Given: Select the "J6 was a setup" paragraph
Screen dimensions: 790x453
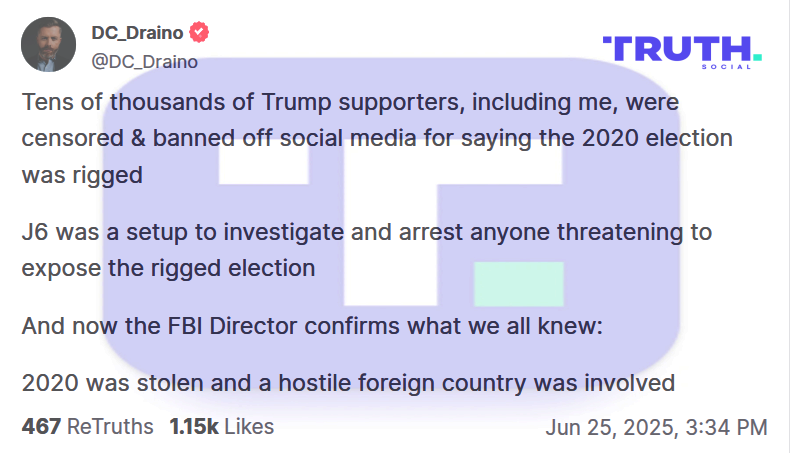Looking at the screenshot, I should pos(367,250).
